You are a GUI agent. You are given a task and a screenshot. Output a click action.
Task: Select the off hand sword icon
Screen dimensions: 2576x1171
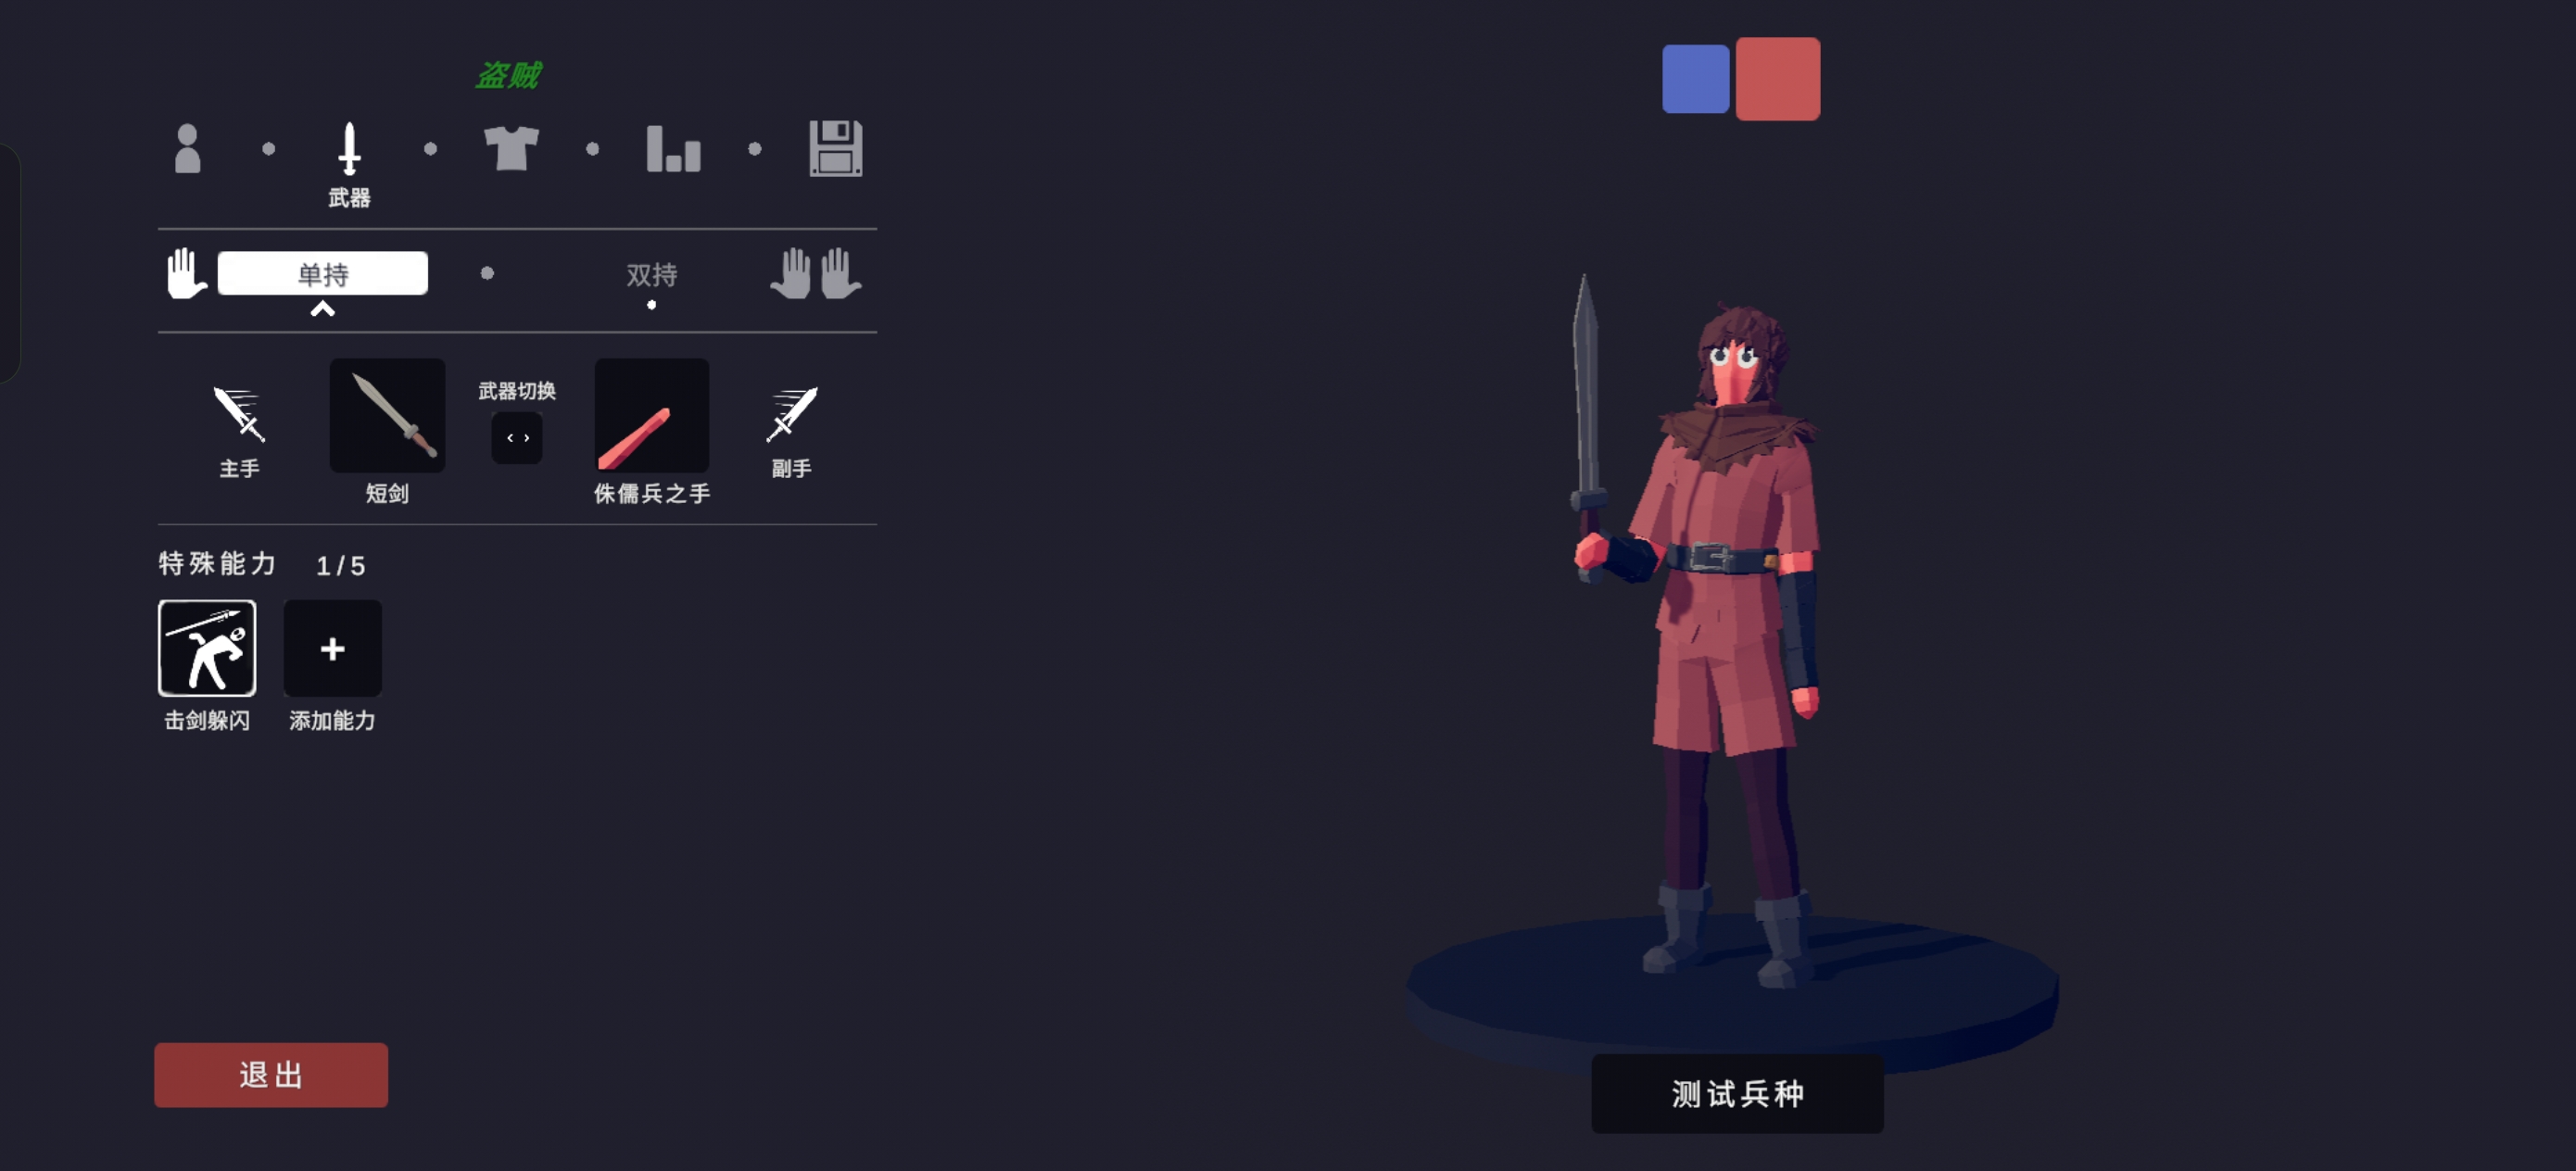point(791,414)
